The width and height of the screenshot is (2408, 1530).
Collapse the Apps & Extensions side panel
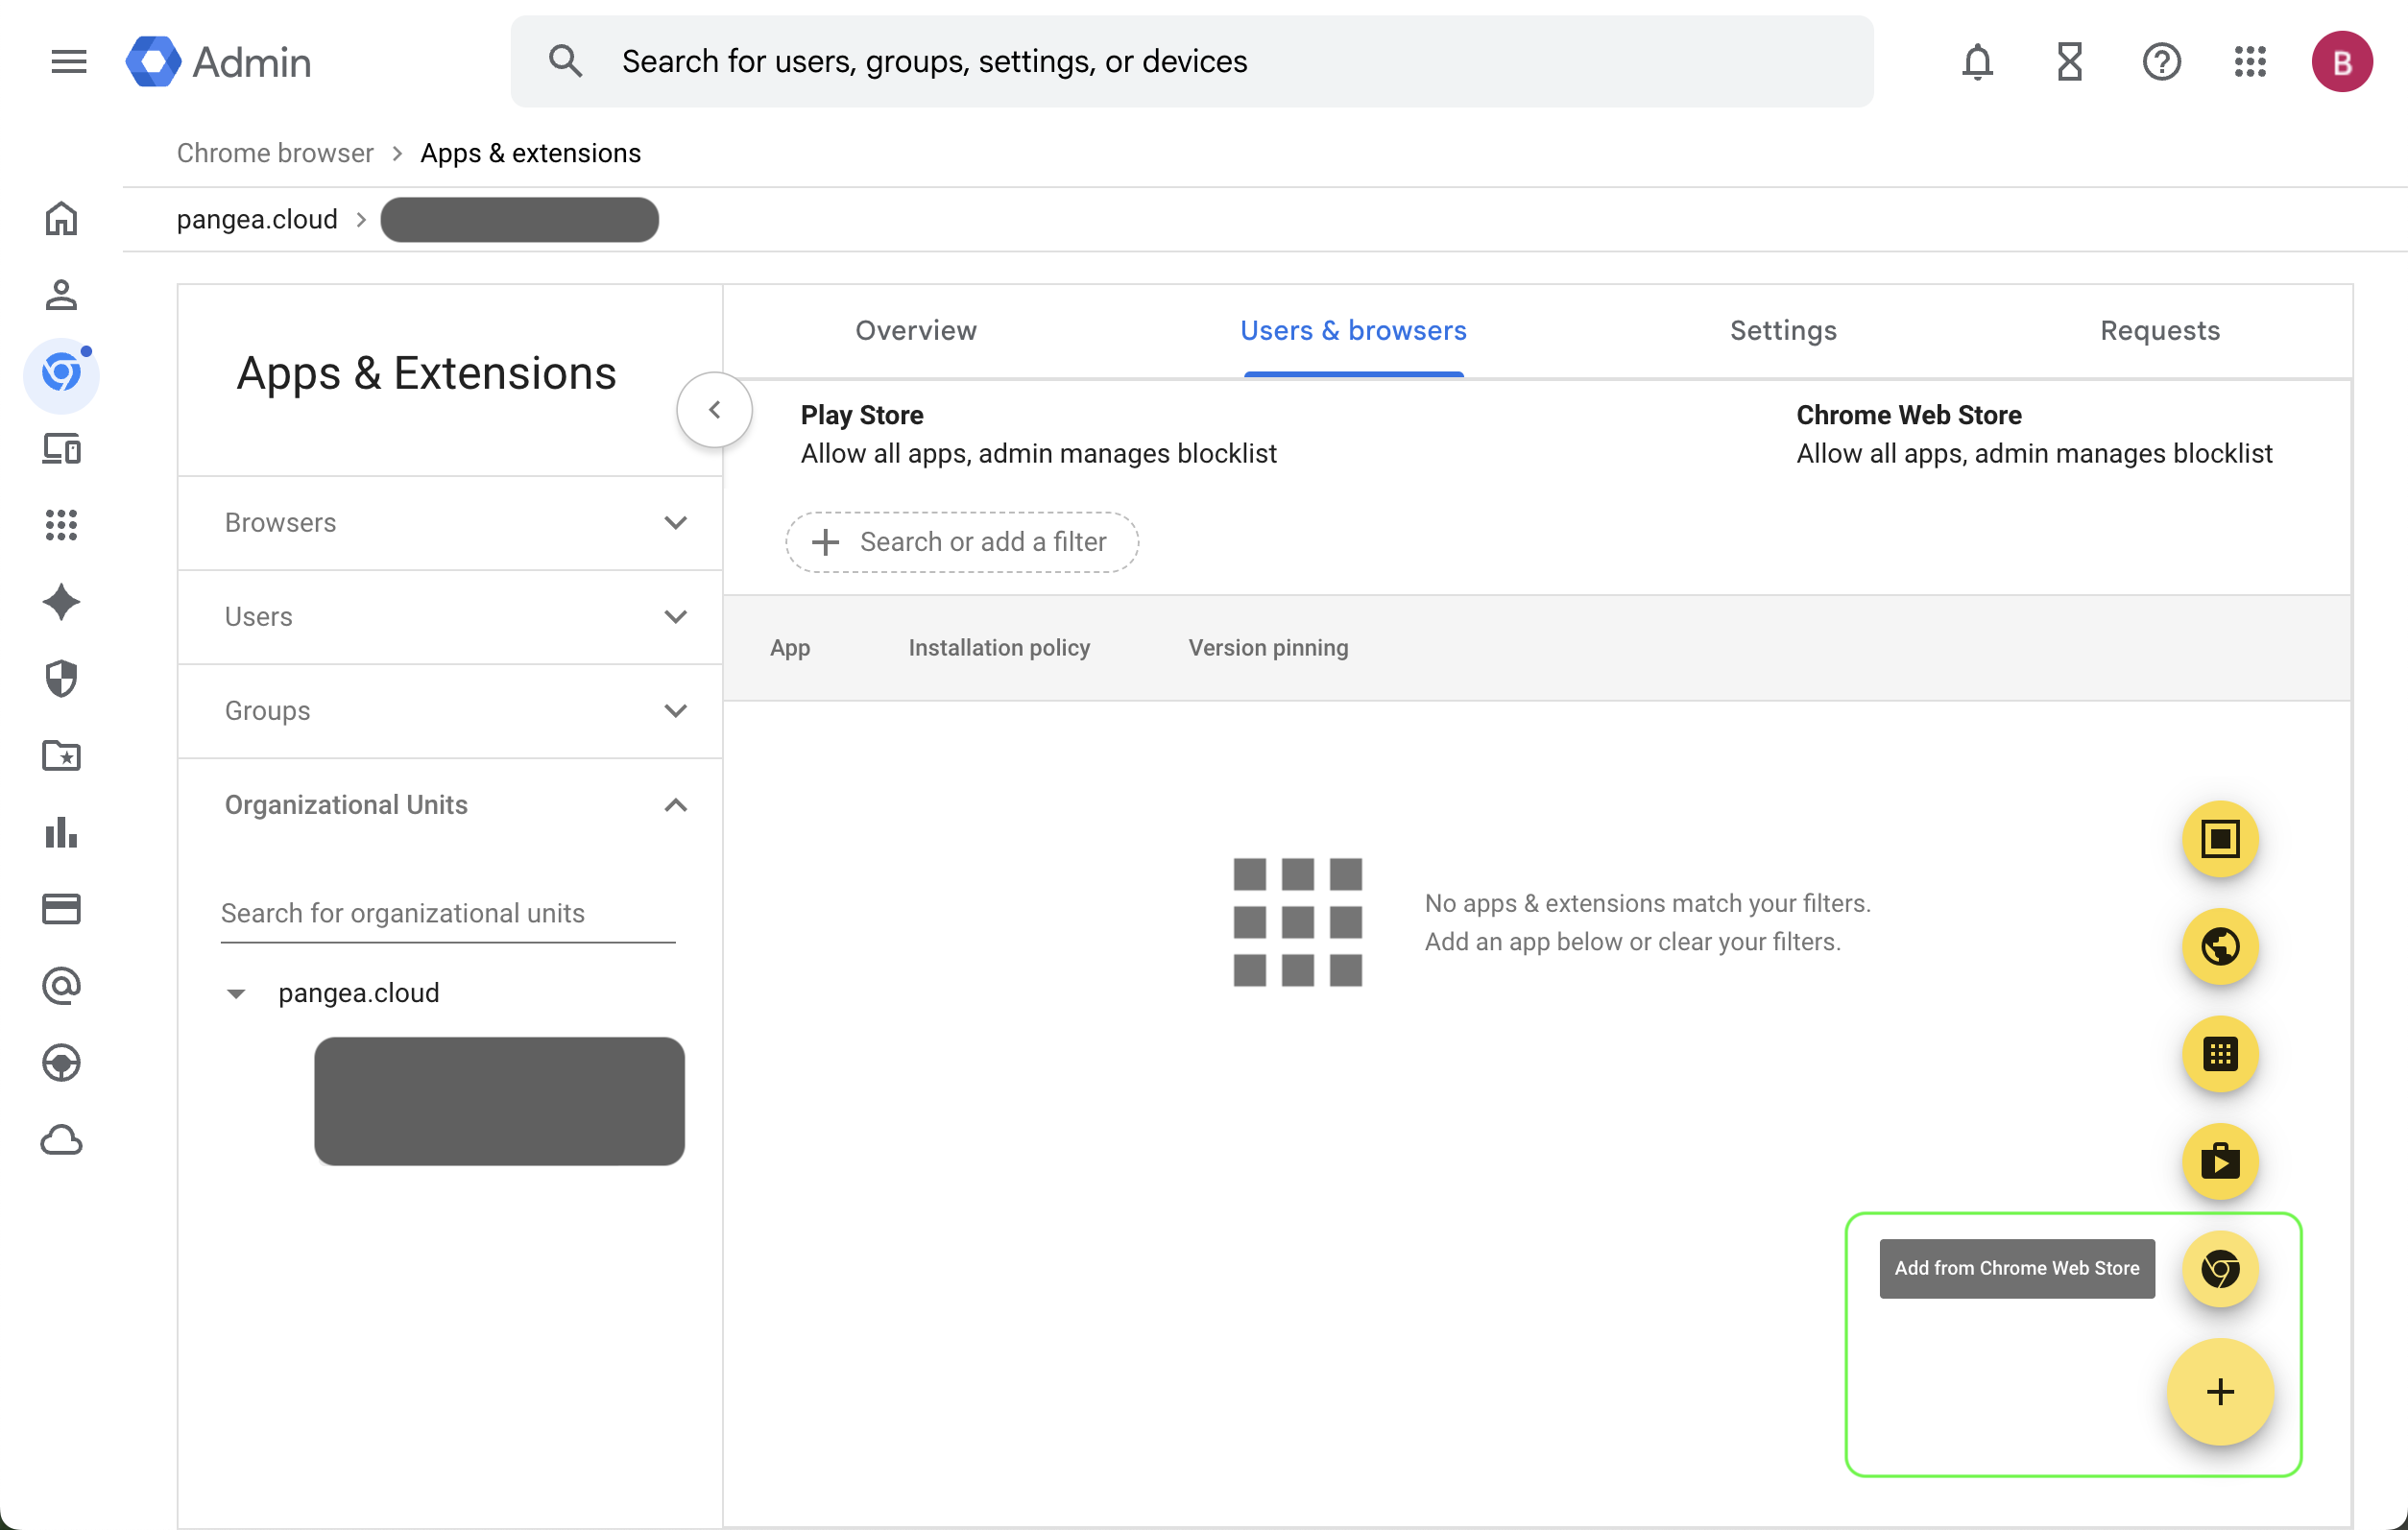coord(714,410)
